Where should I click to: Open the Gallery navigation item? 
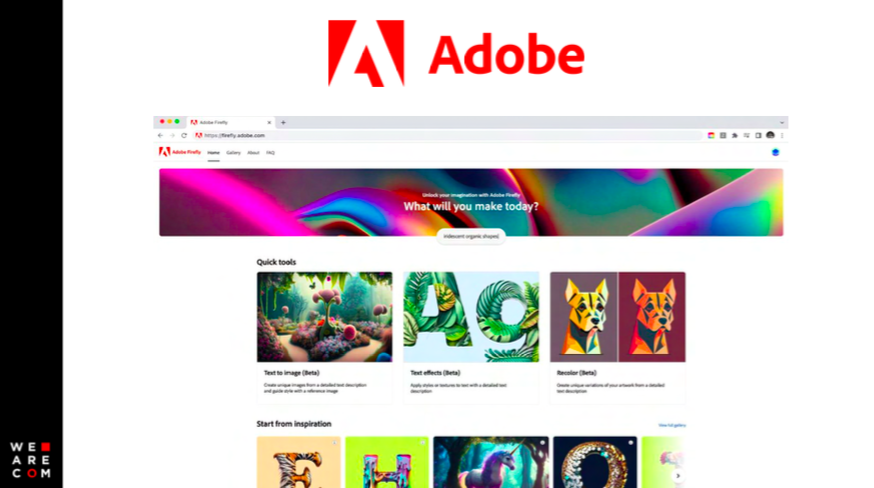point(234,153)
